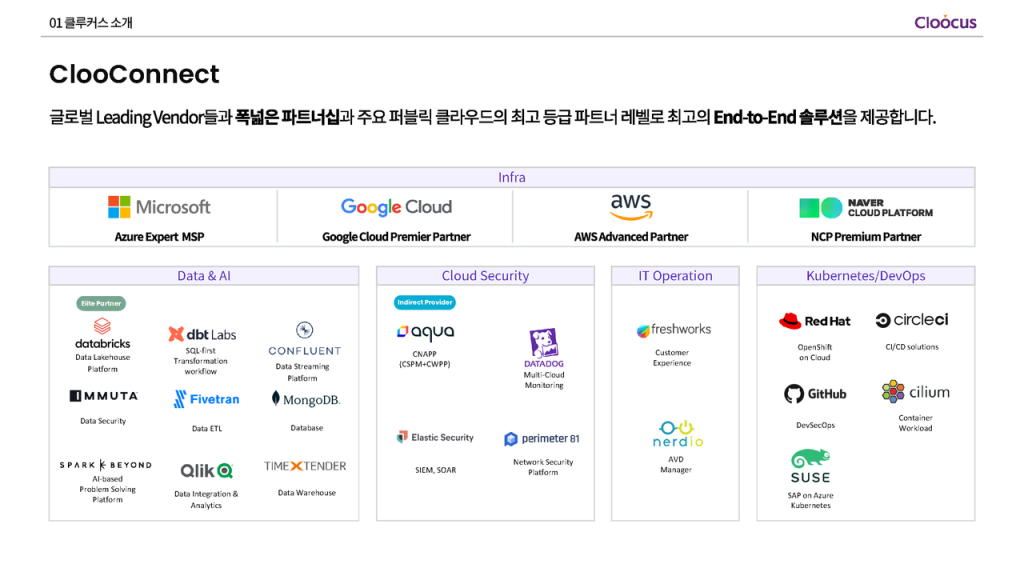This screenshot has width=1024, height=576.
Task: Click the 'OpenShift on Cloud' caption
Action: [x=815, y=353]
